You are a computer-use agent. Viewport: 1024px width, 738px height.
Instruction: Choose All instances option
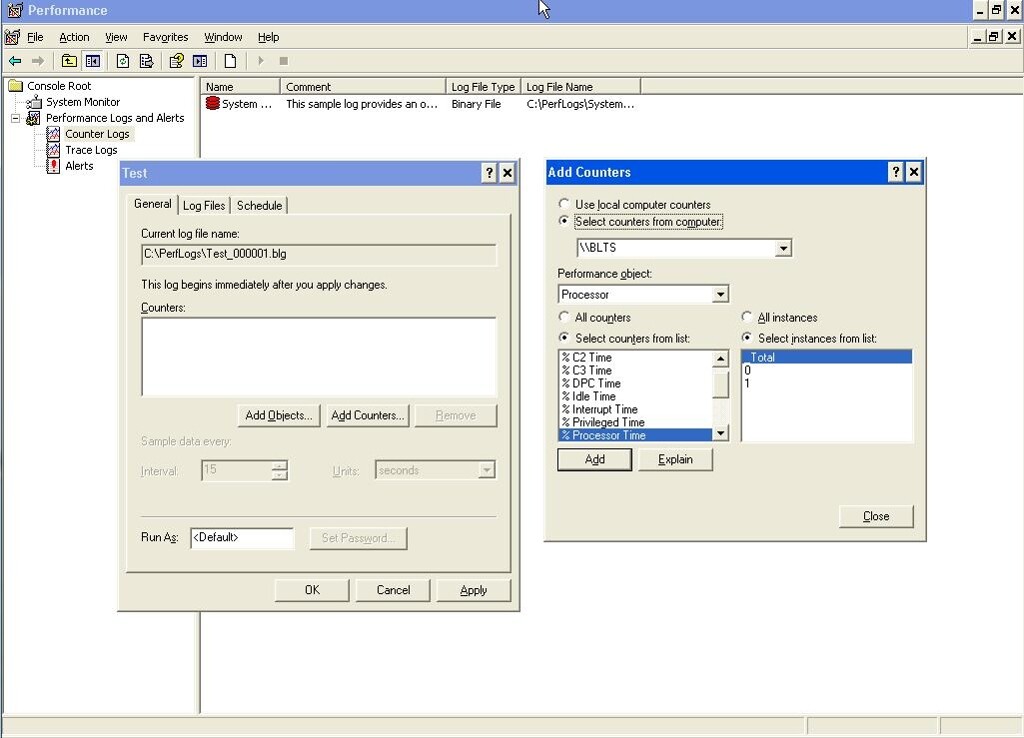tap(747, 317)
